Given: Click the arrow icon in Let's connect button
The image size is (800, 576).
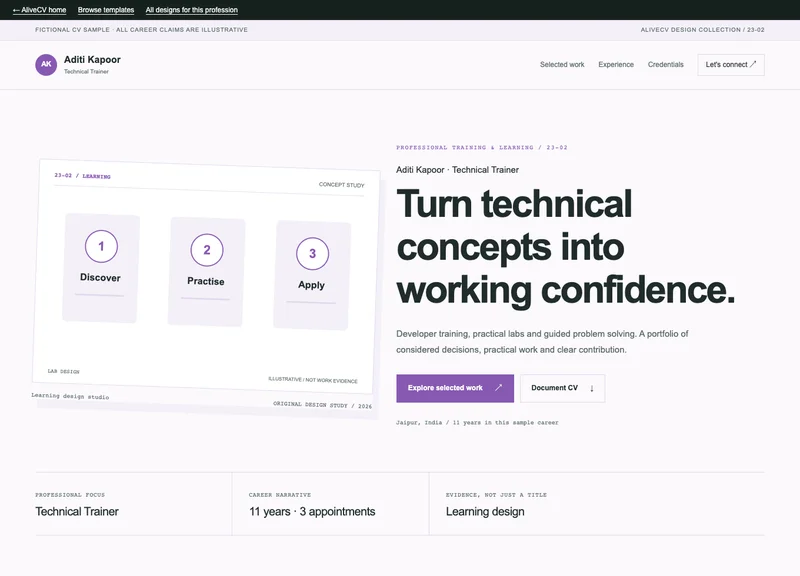Looking at the screenshot, I should tap(753, 64).
